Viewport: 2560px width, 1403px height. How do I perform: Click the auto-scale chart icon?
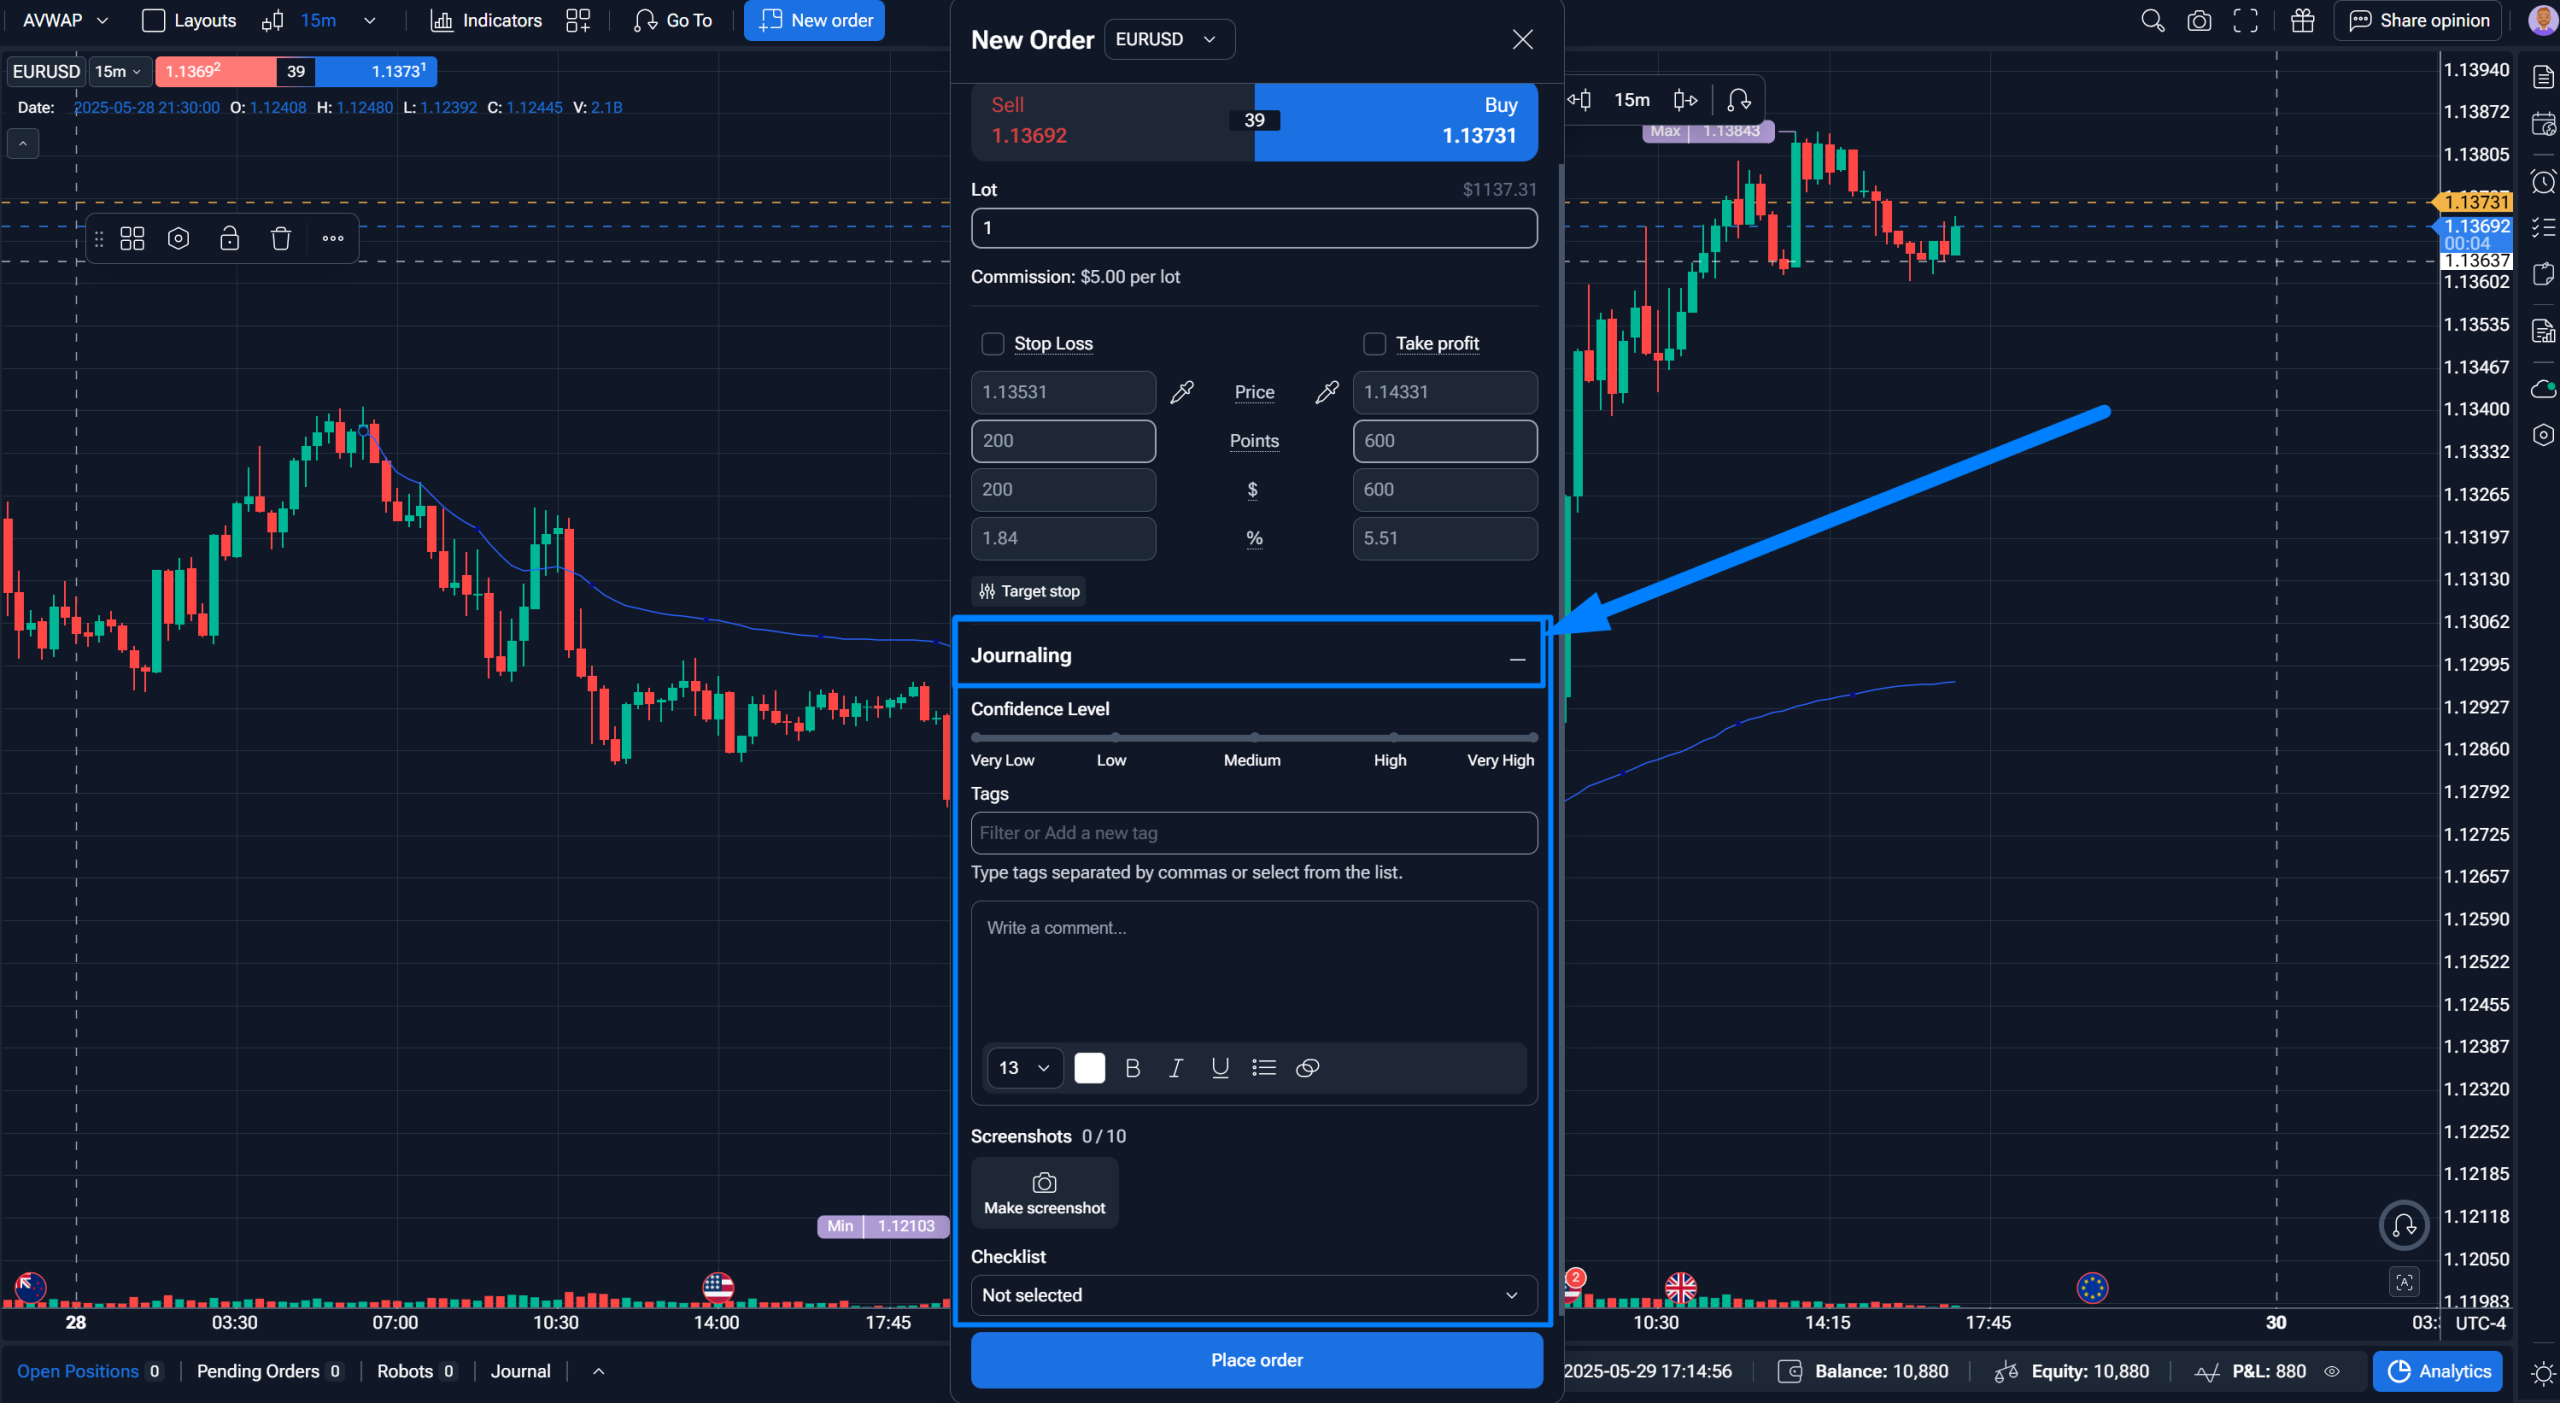(2404, 1282)
